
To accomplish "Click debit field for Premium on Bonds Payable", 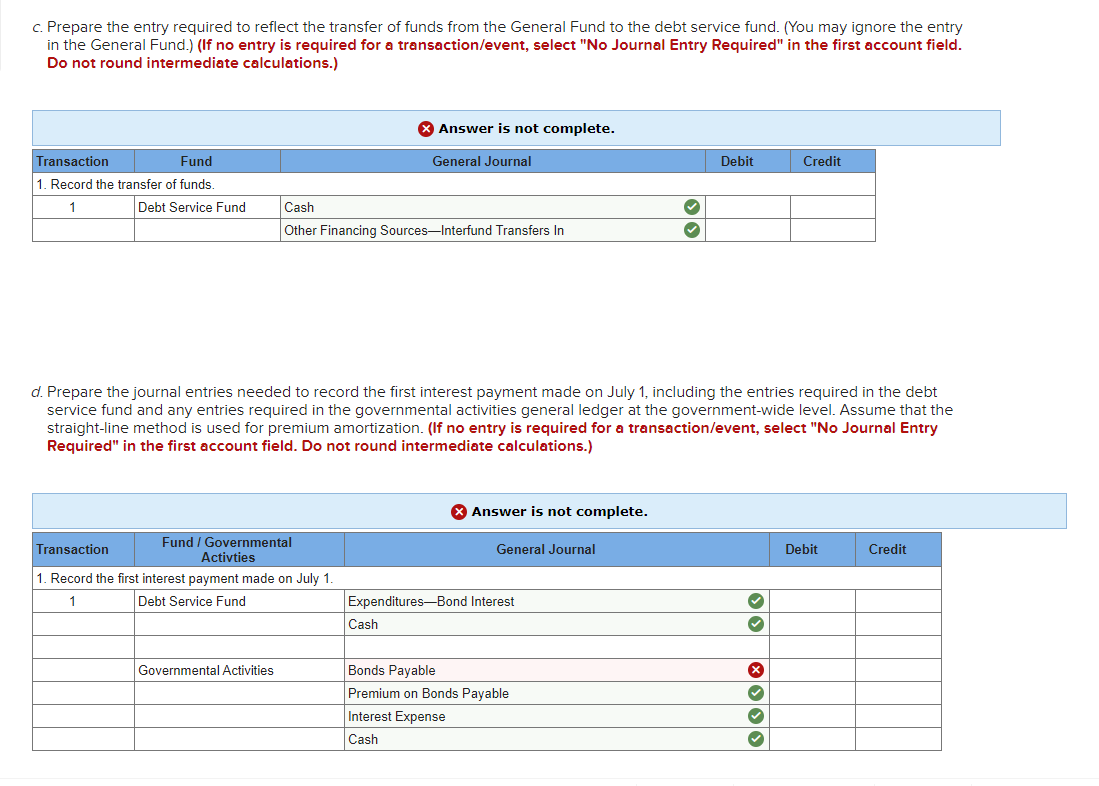I will [x=812, y=693].
